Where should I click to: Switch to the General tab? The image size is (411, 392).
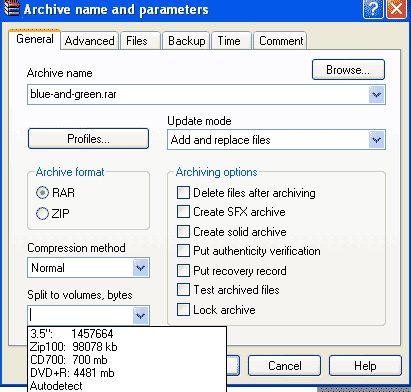[35, 39]
